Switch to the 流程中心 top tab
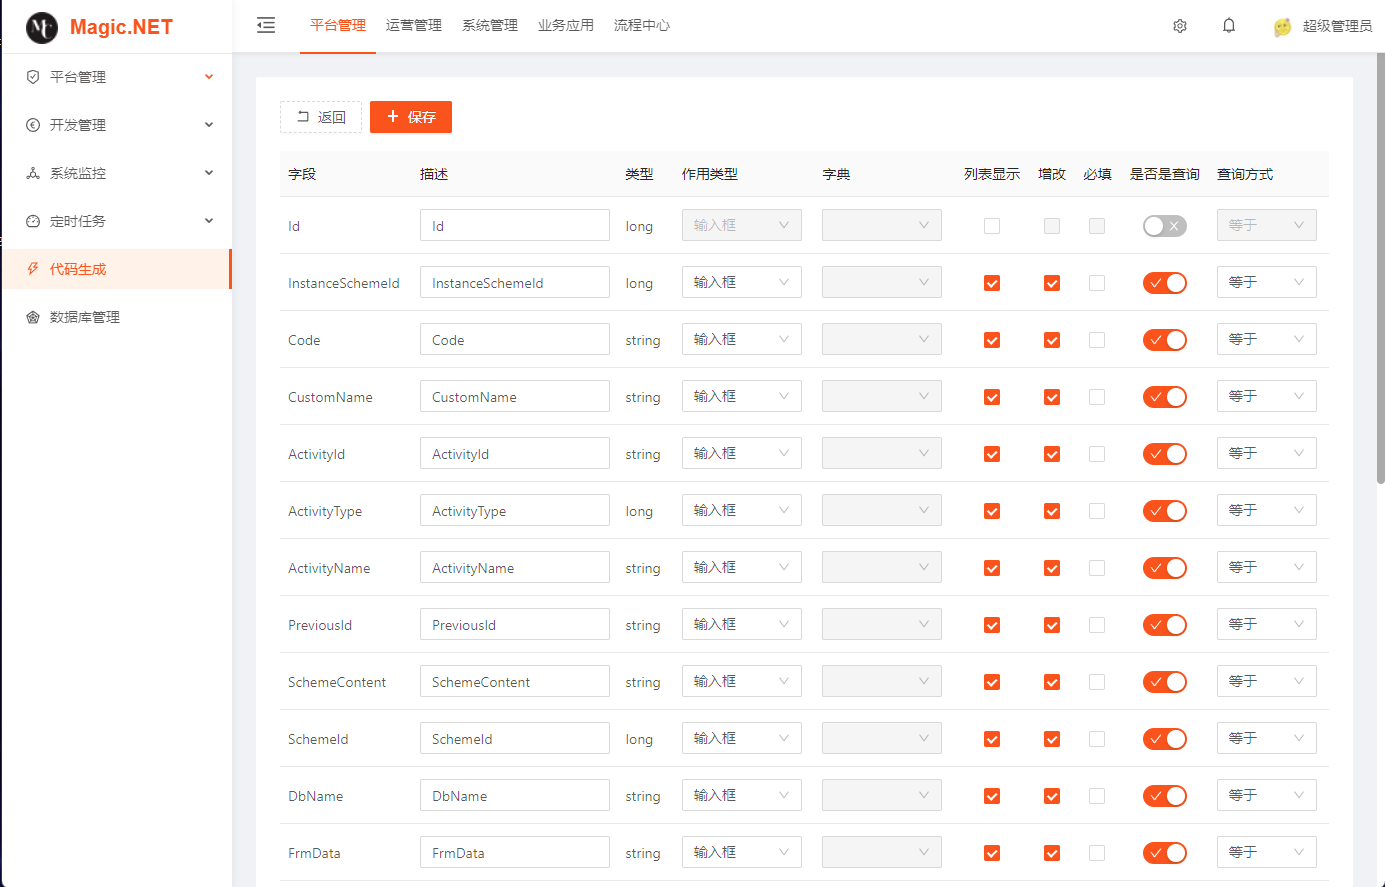Screen dimensions: 1385x887 (x=642, y=26)
